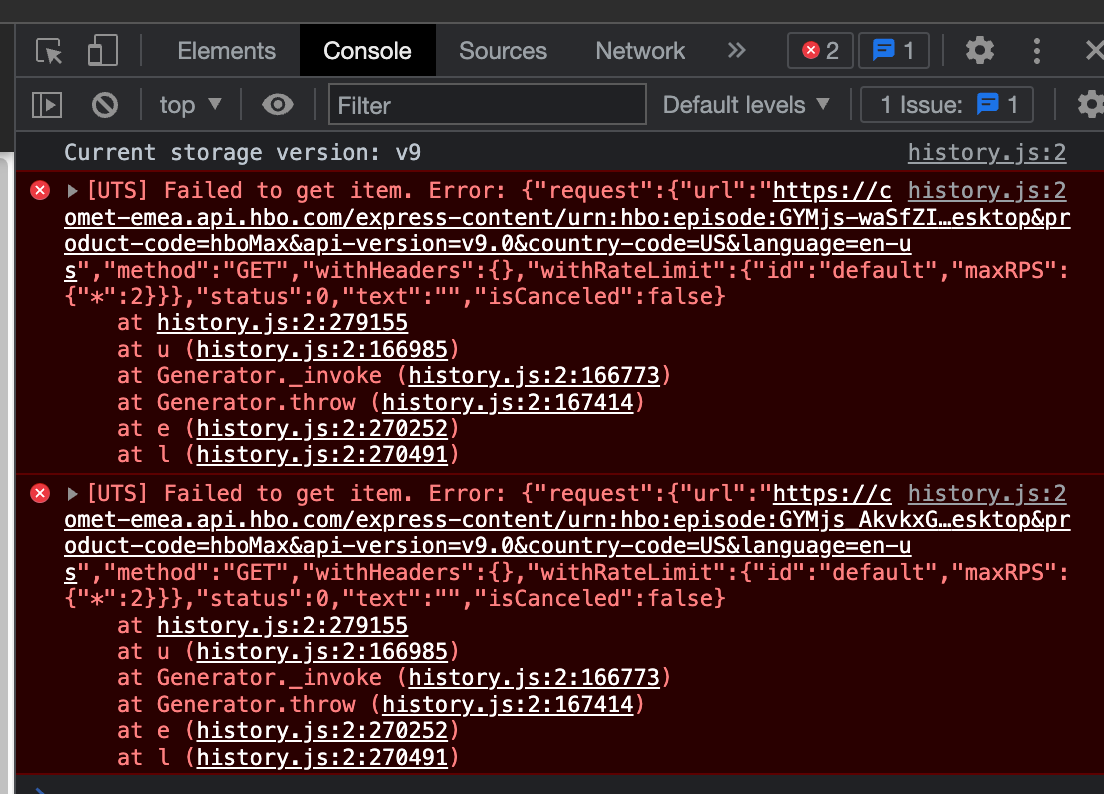Image resolution: width=1104 pixels, height=794 pixels.
Task: Click the red errors counter badge
Action: (x=820, y=50)
